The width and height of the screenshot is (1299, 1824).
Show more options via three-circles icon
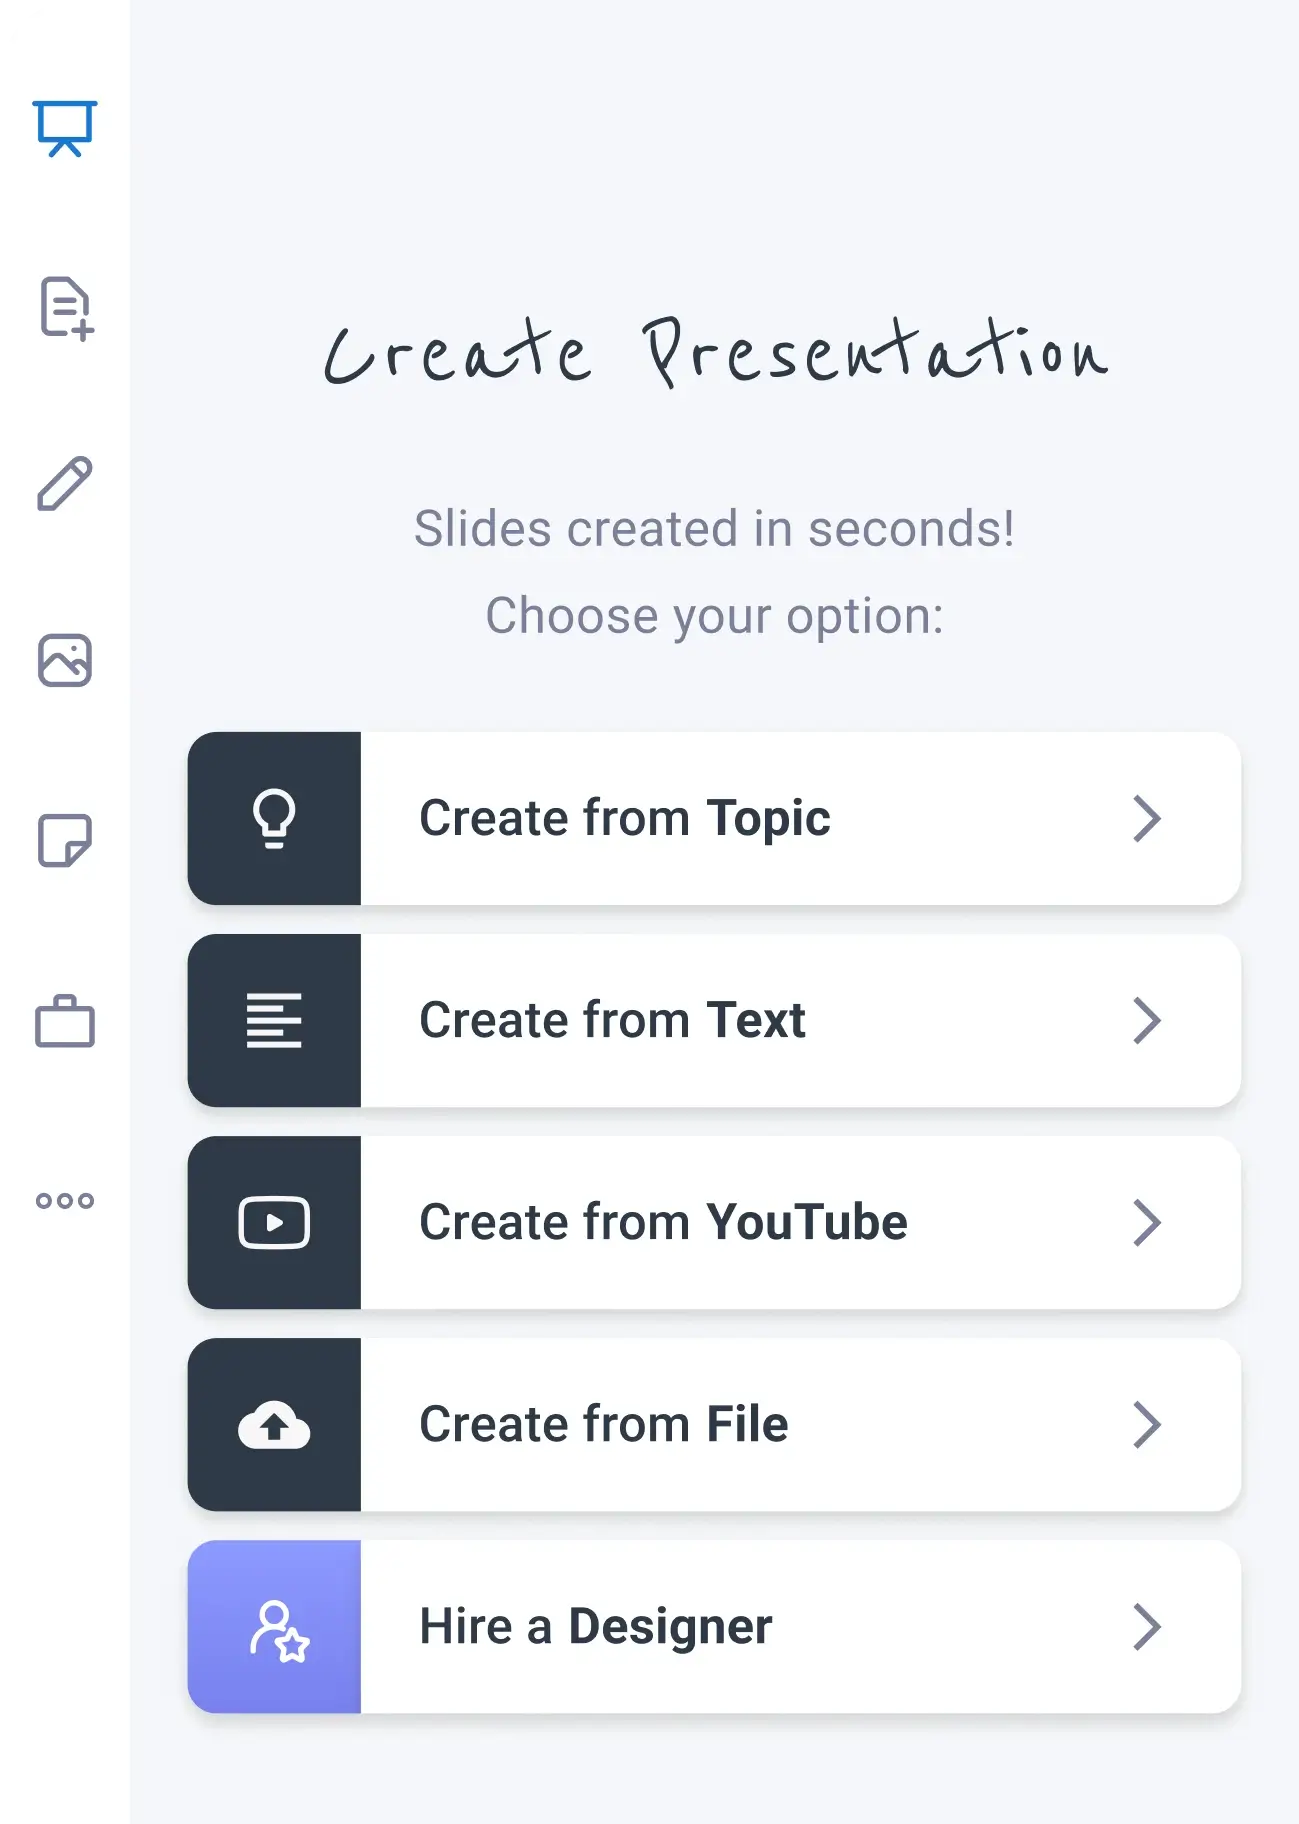(65, 1200)
